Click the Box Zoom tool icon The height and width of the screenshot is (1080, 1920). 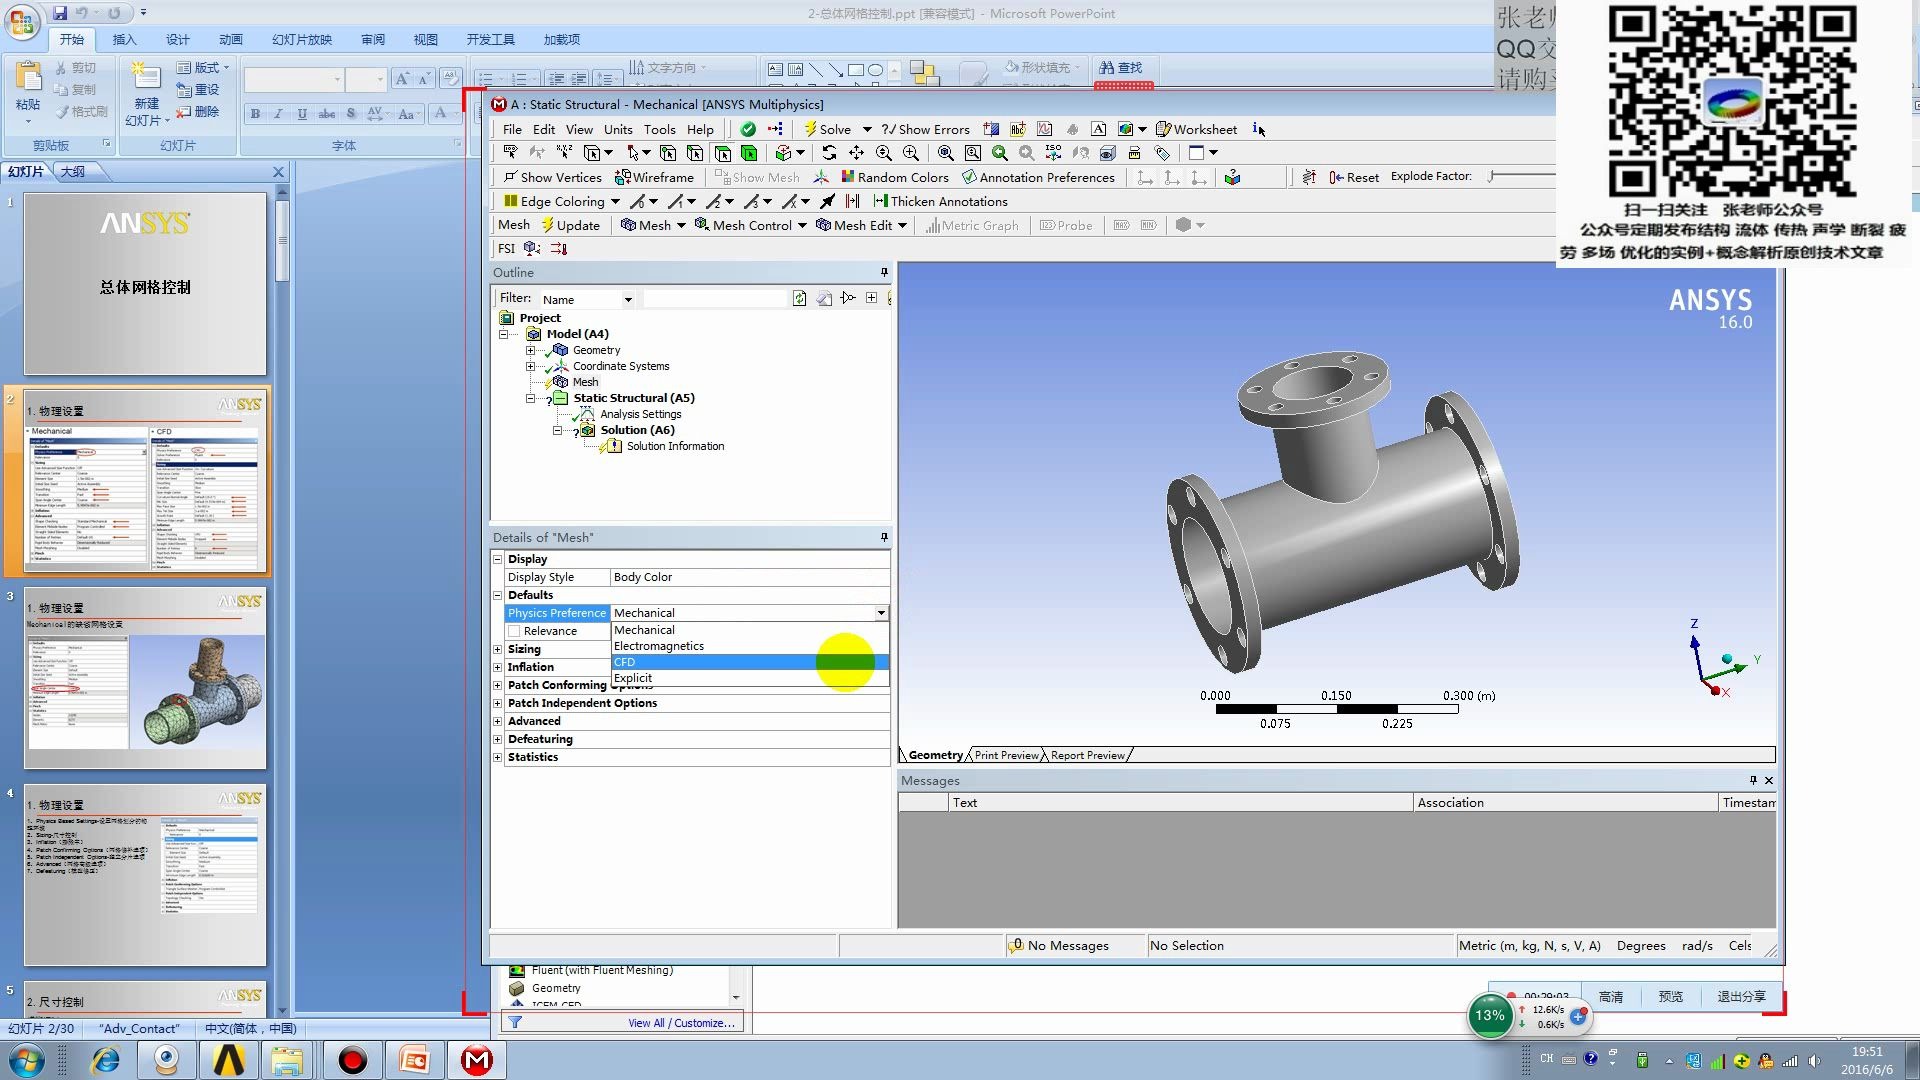911,153
